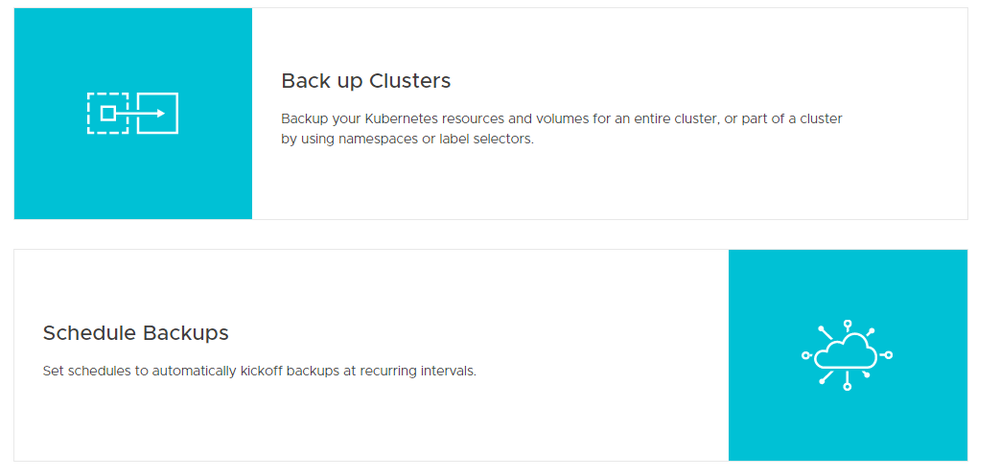Click the white area of Schedule Backups card
Viewport: 1000px width, 467px height.
(371, 355)
